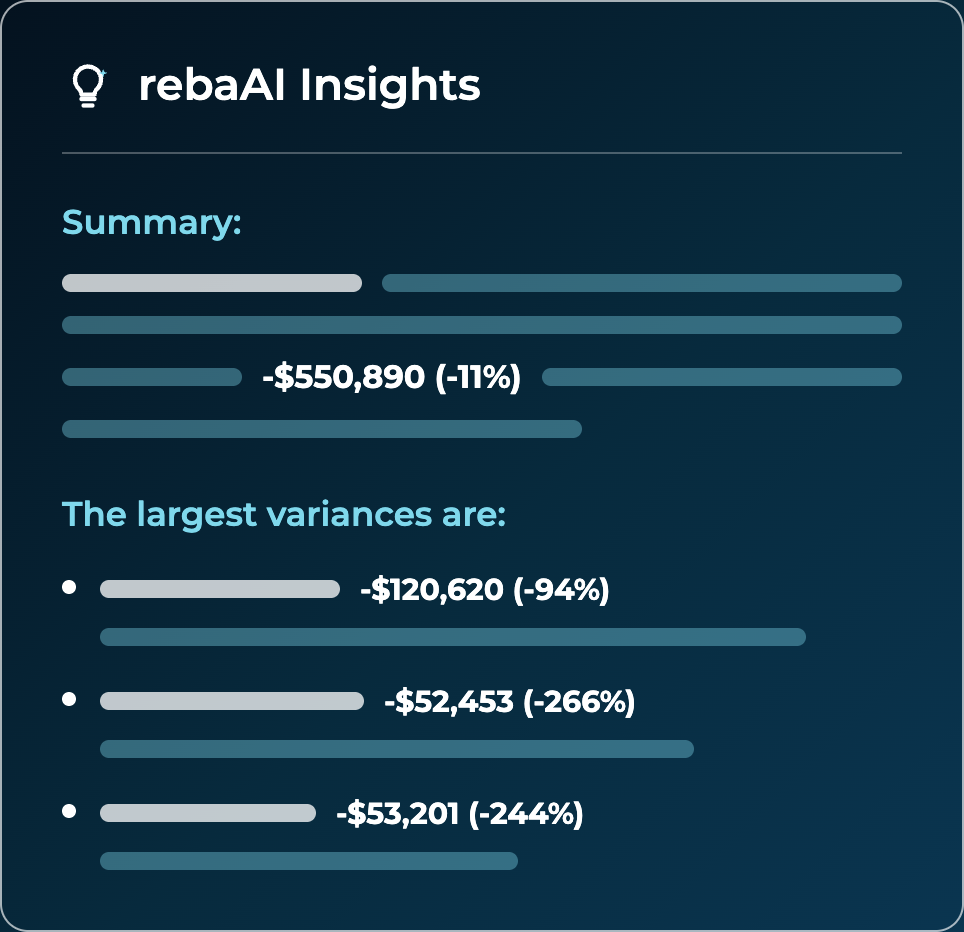The width and height of the screenshot is (964, 932).
Task: Click the bullet beside the -$53,201 variance
Action: (x=69, y=811)
